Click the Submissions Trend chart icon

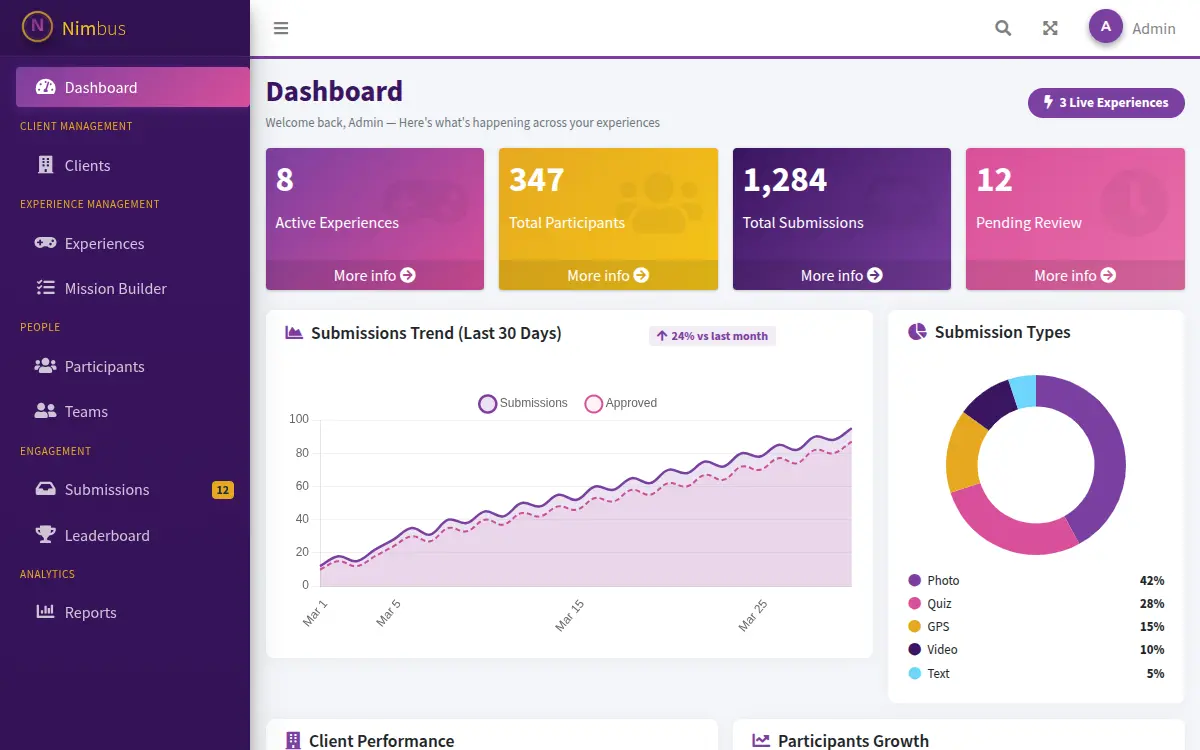tap(294, 333)
